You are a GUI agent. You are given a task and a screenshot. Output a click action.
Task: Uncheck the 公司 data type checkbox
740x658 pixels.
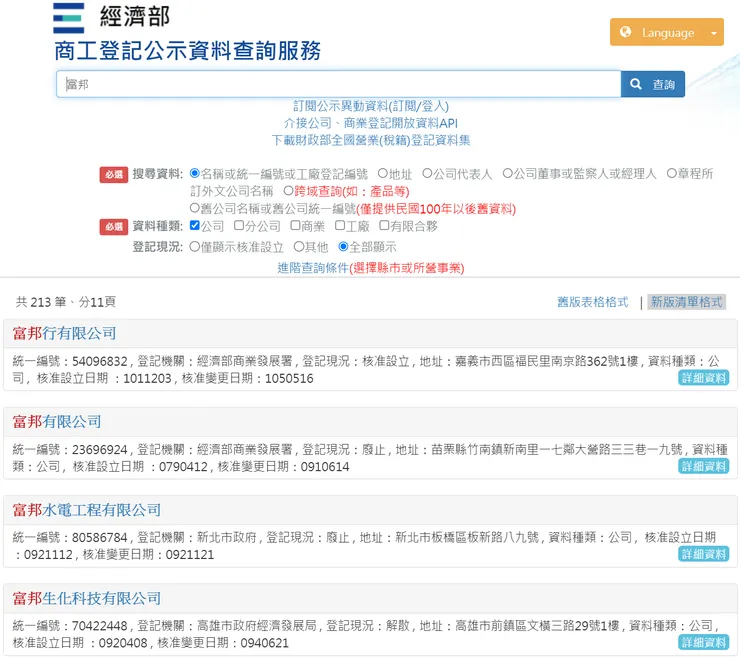(194, 225)
